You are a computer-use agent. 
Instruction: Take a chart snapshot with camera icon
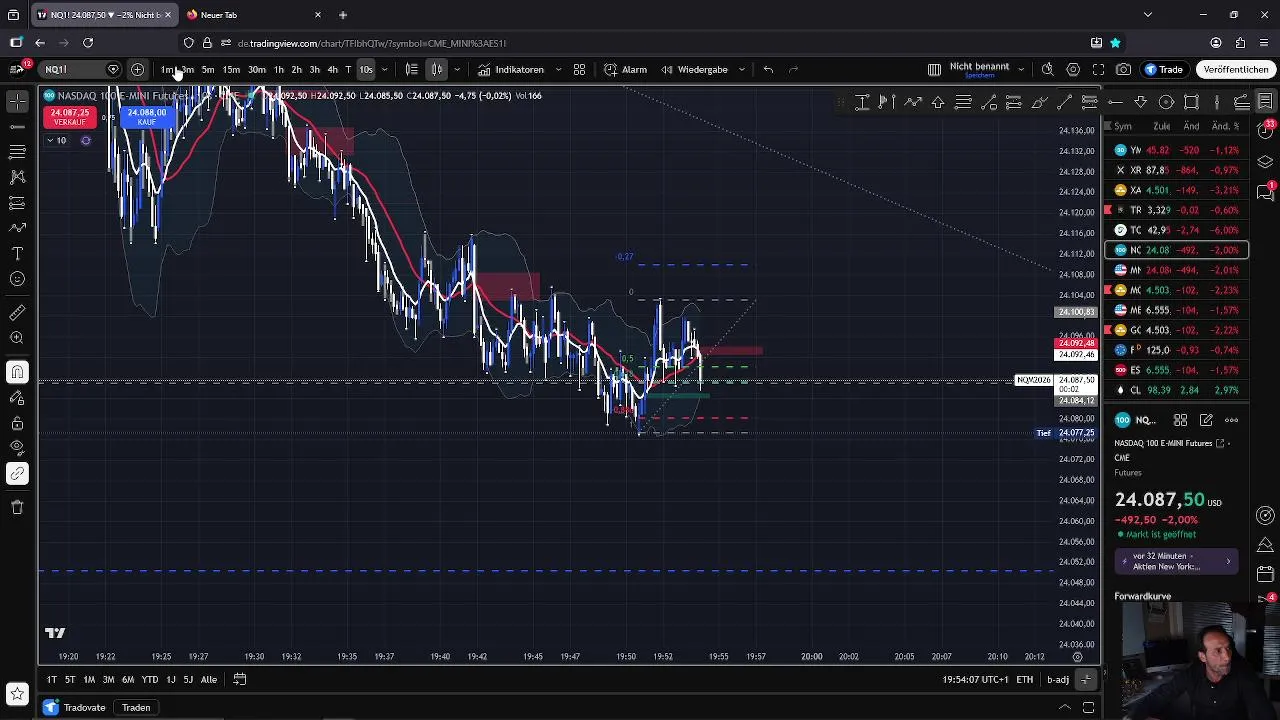click(1124, 69)
